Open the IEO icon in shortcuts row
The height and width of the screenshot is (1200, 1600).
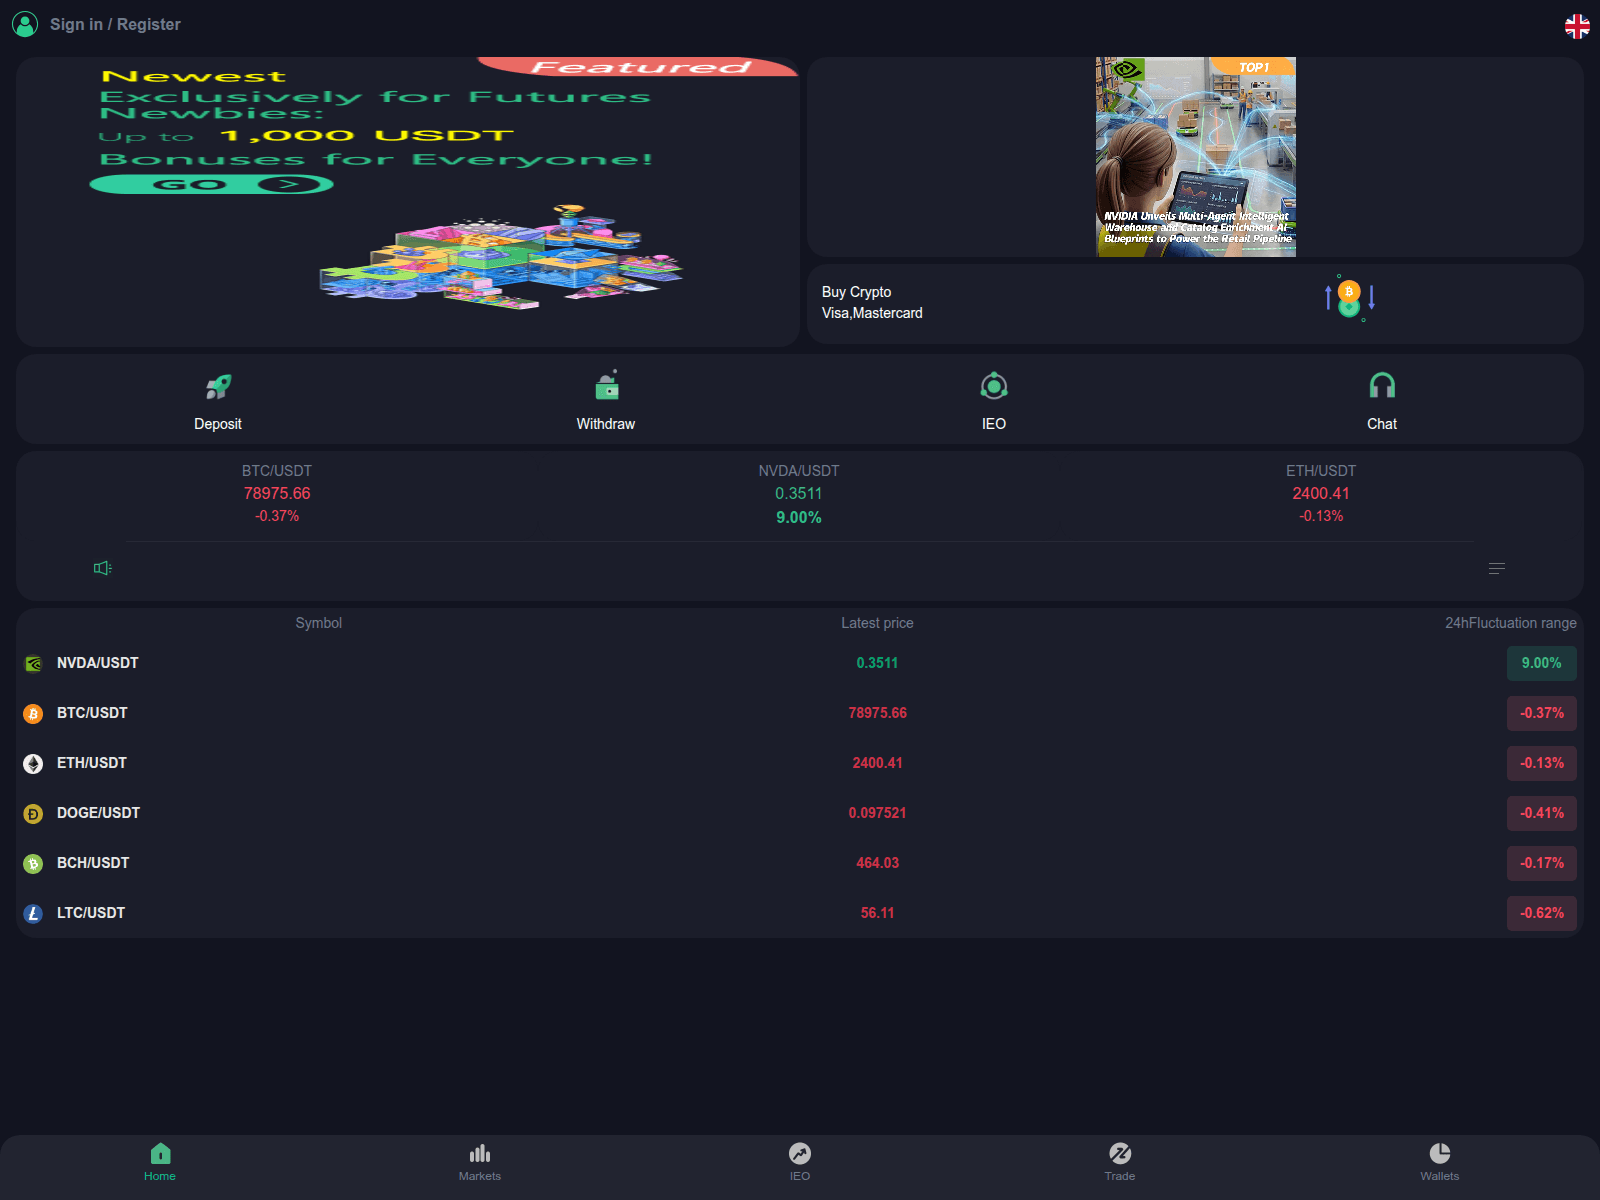(993, 386)
